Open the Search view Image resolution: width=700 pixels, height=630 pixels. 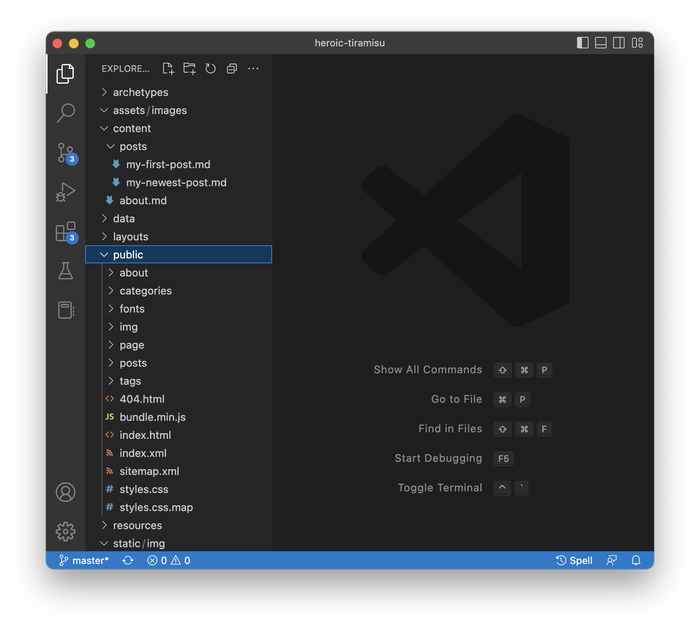66,113
